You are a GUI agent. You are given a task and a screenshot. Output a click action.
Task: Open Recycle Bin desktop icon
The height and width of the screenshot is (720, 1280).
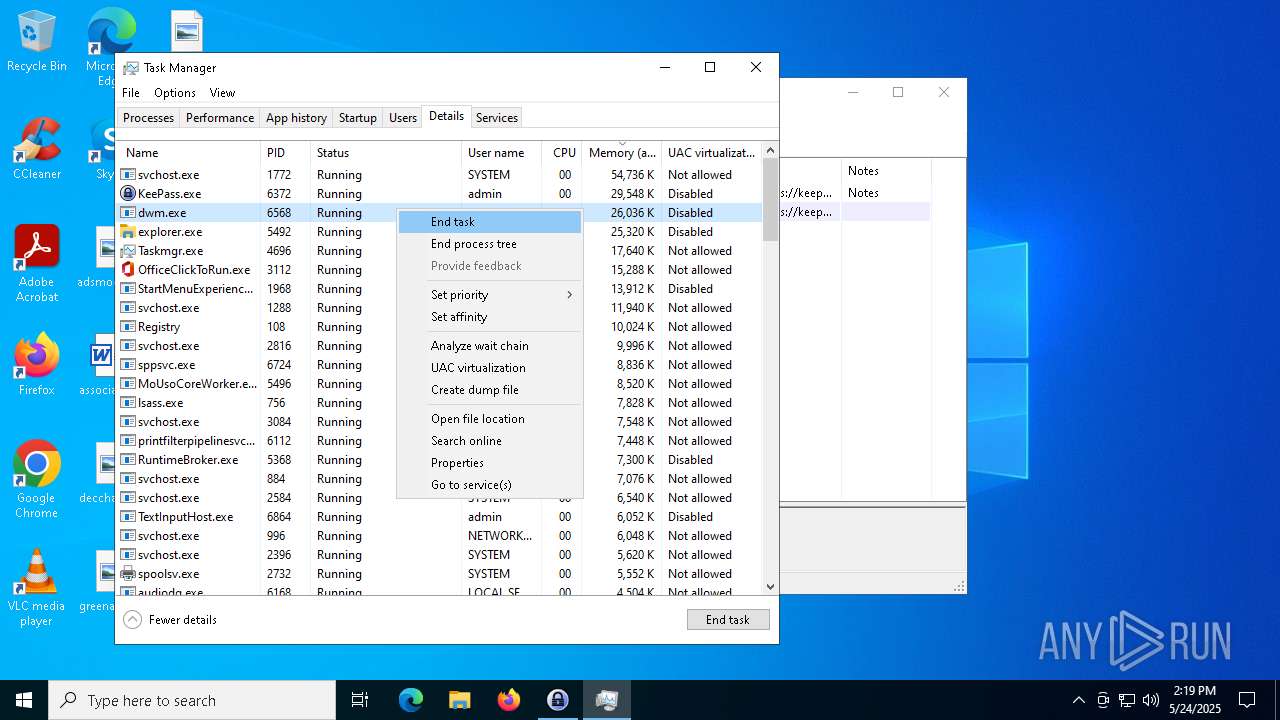pyautogui.click(x=37, y=42)
